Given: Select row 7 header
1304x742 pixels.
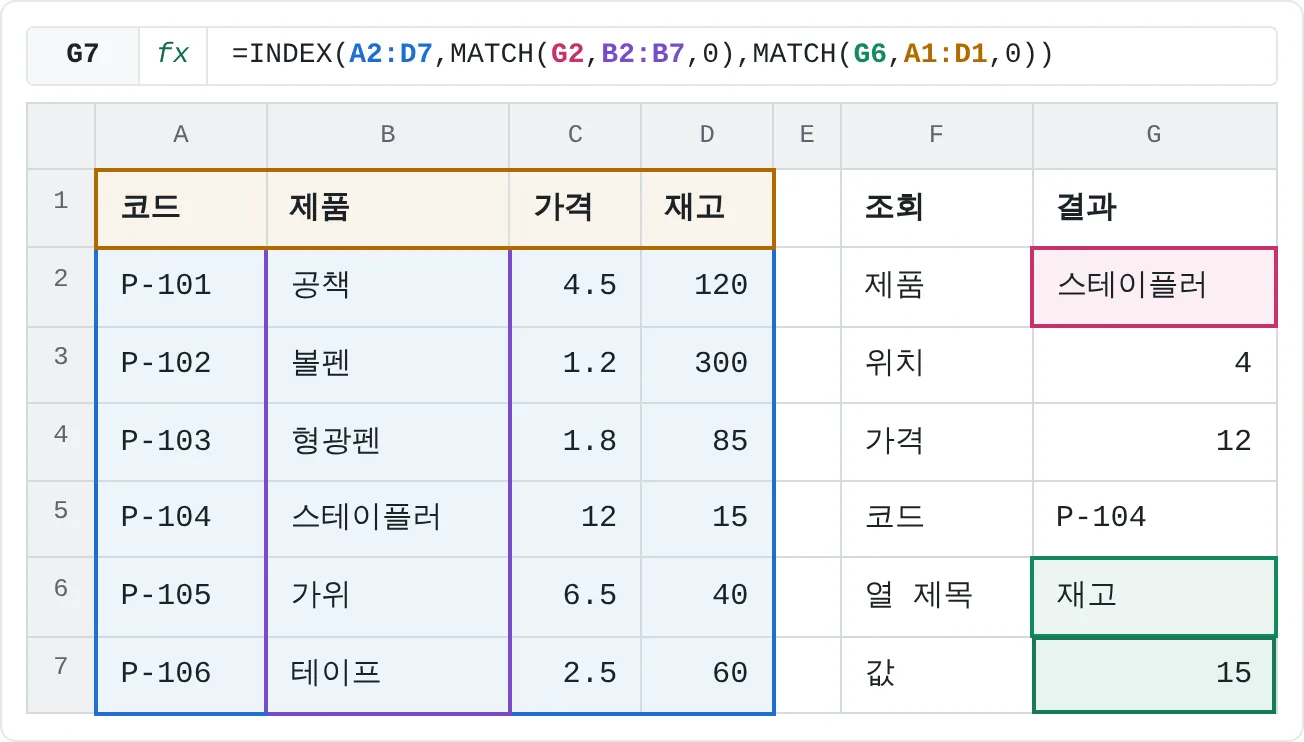Looking at the screenshot, I should 61,674.
